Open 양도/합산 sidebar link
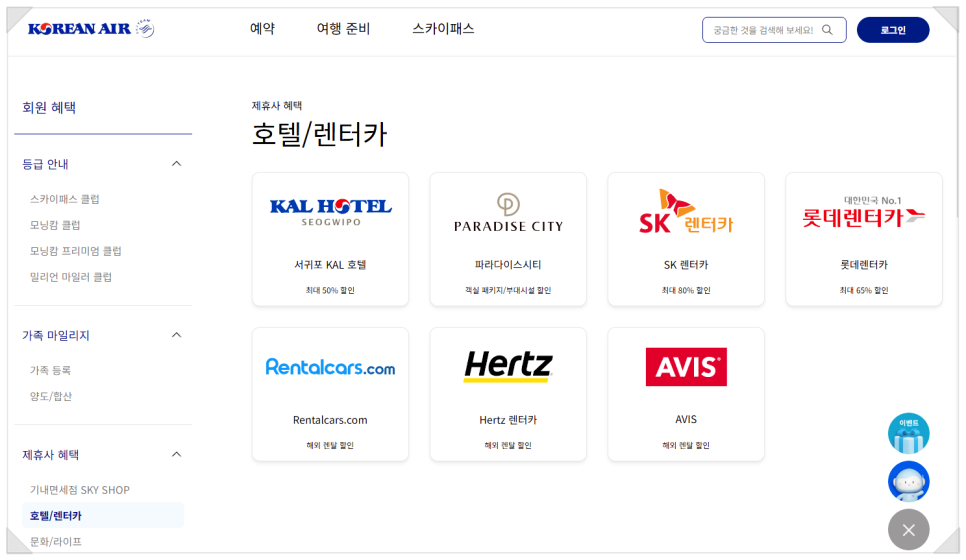 coord(51,396)
